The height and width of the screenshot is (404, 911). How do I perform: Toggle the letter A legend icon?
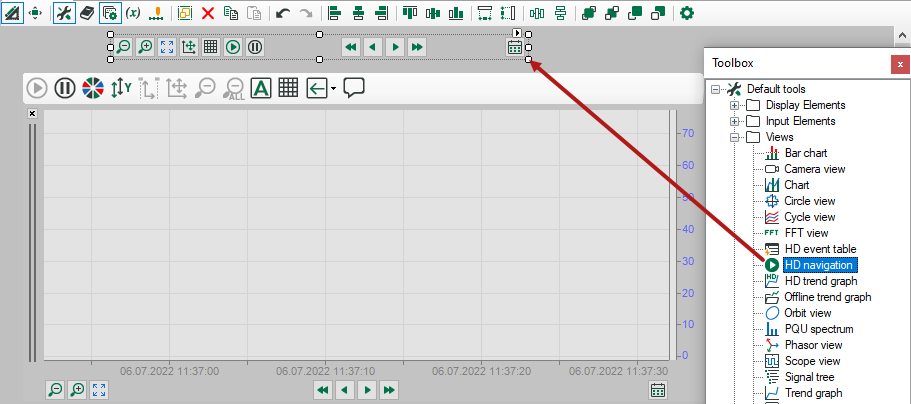click(x=261, y=88)
